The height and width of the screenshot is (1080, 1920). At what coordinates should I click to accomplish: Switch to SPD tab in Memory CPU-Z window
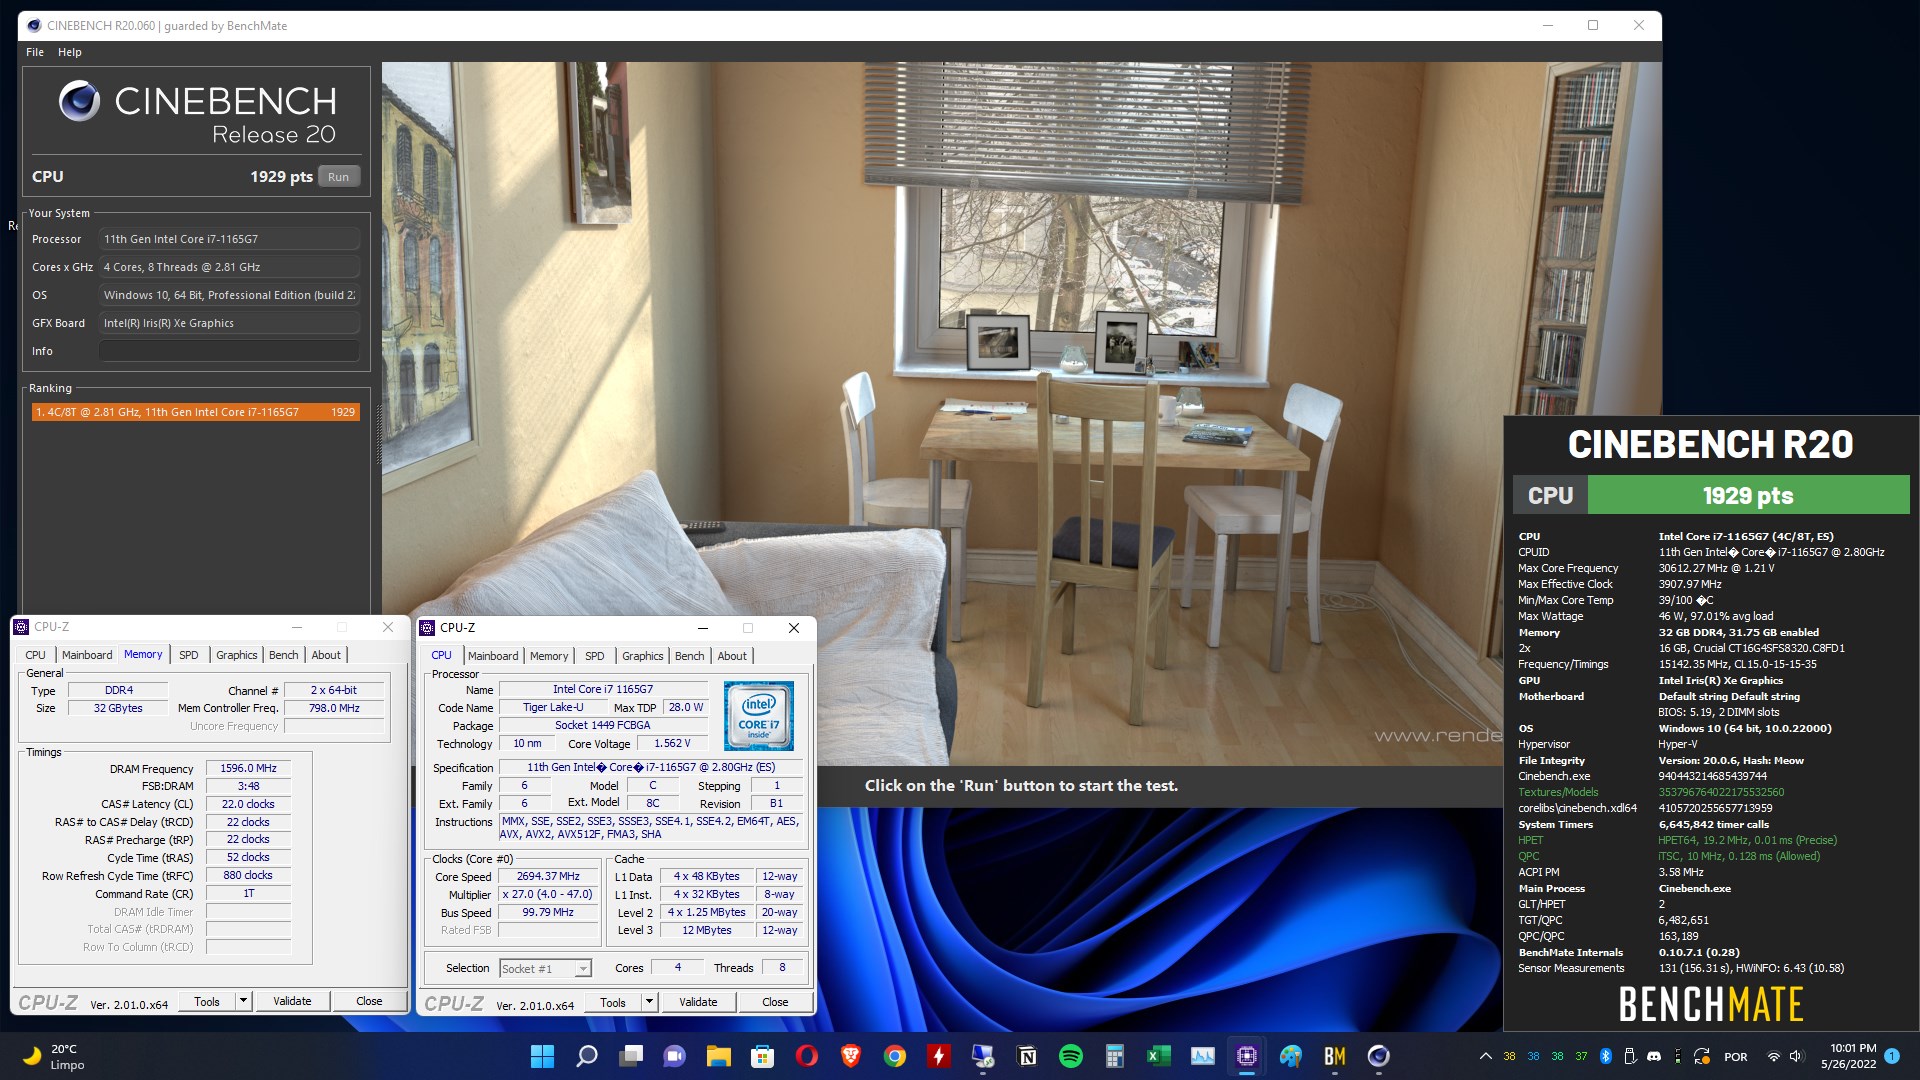[189, 655]
